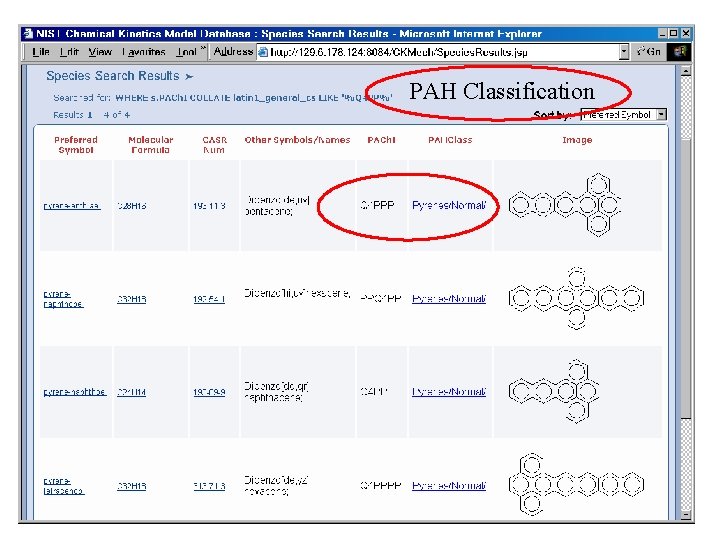Click Pyrenes/Normal class in first row

449,205
